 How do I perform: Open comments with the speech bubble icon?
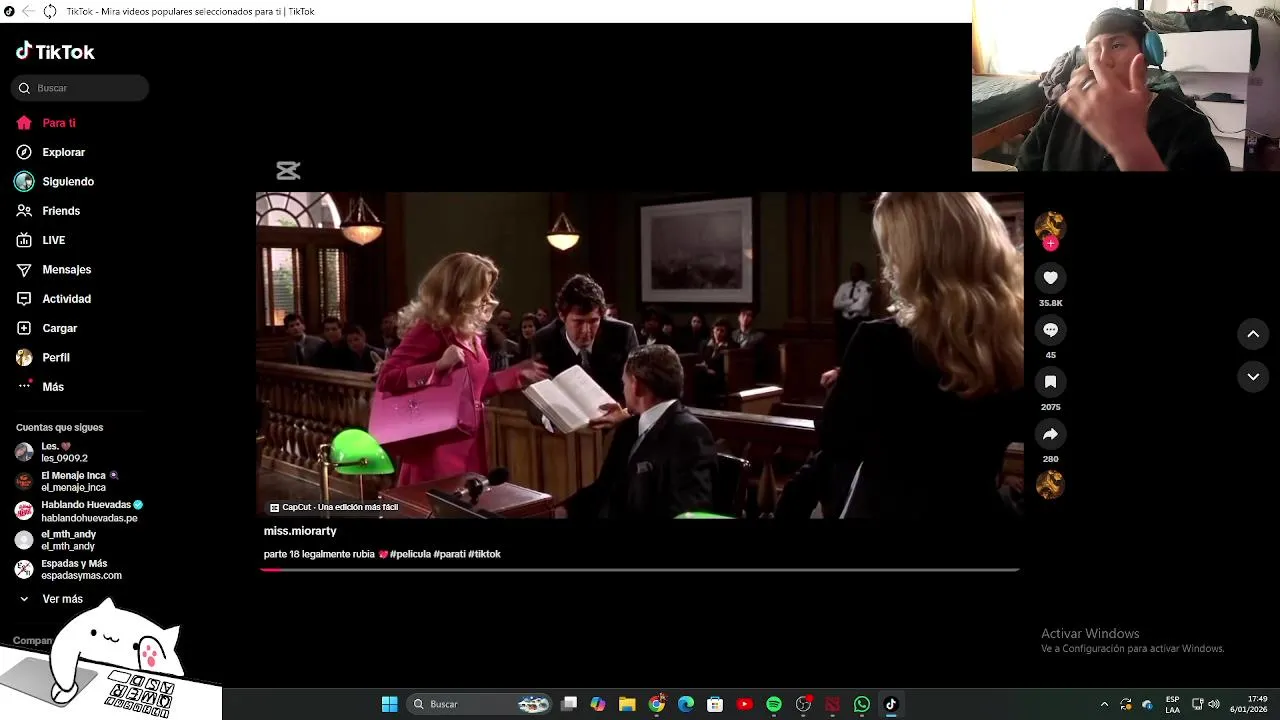pos(1050,330)
